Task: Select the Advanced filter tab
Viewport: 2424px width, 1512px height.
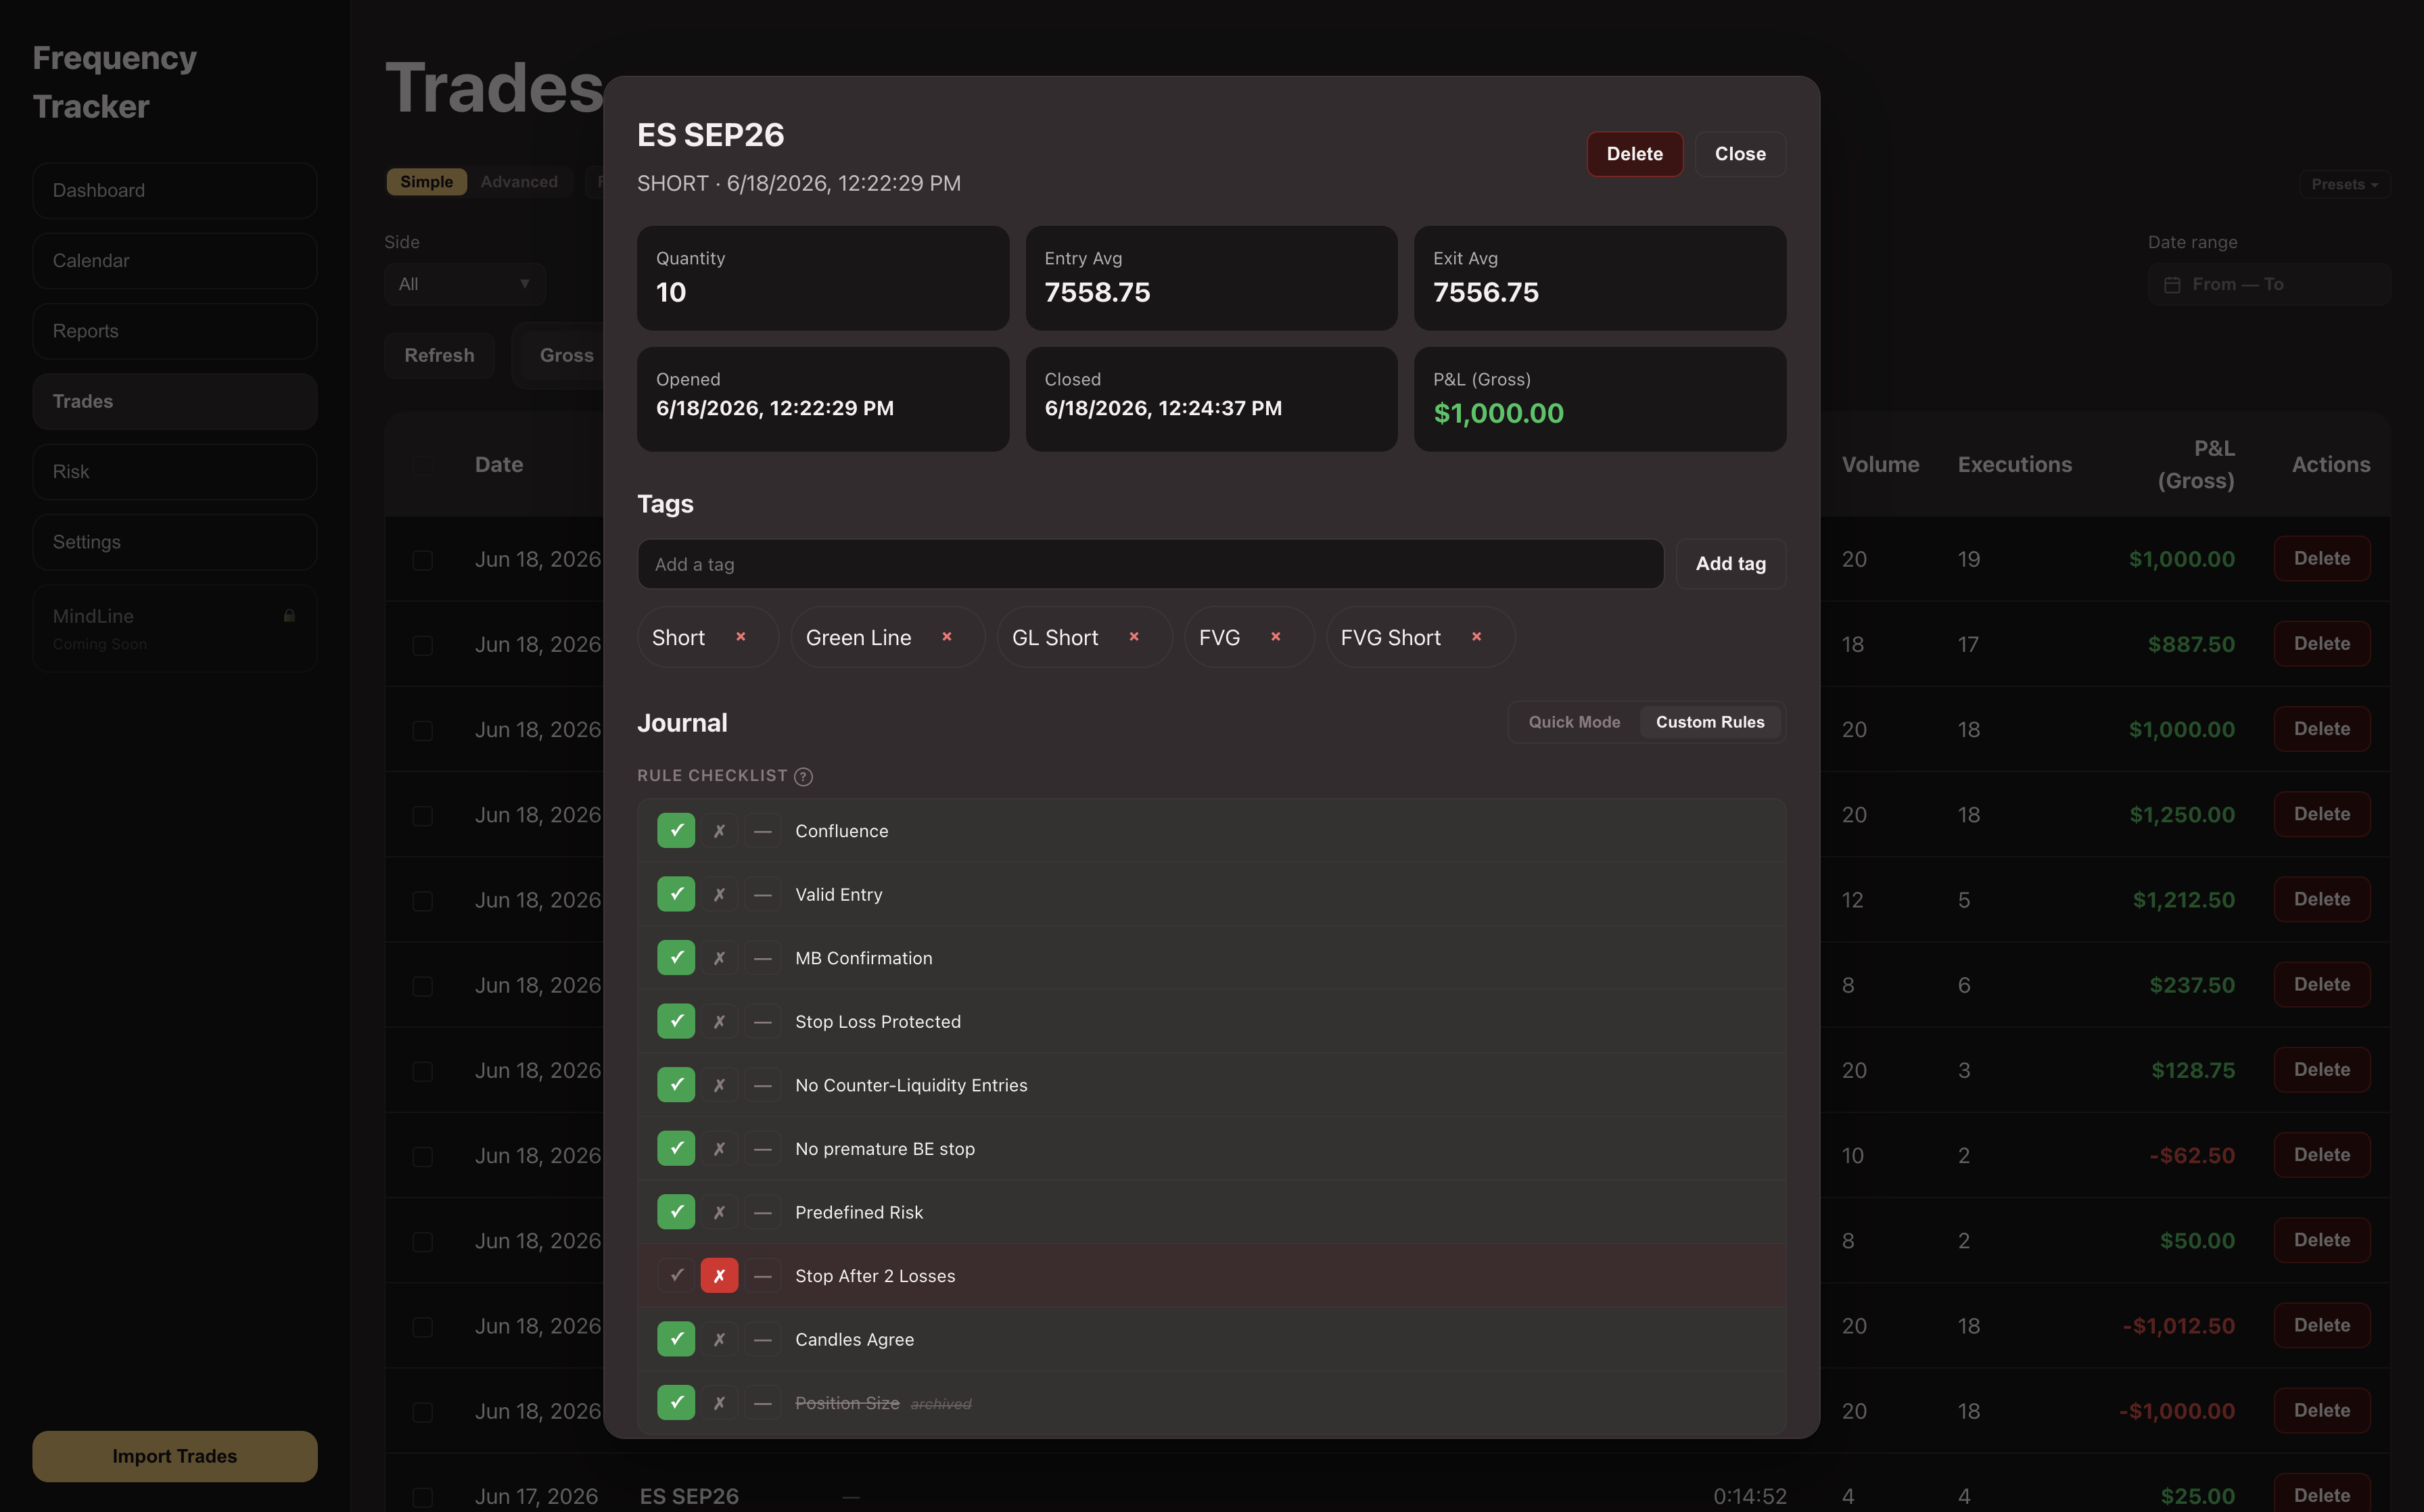Action: 519,182
